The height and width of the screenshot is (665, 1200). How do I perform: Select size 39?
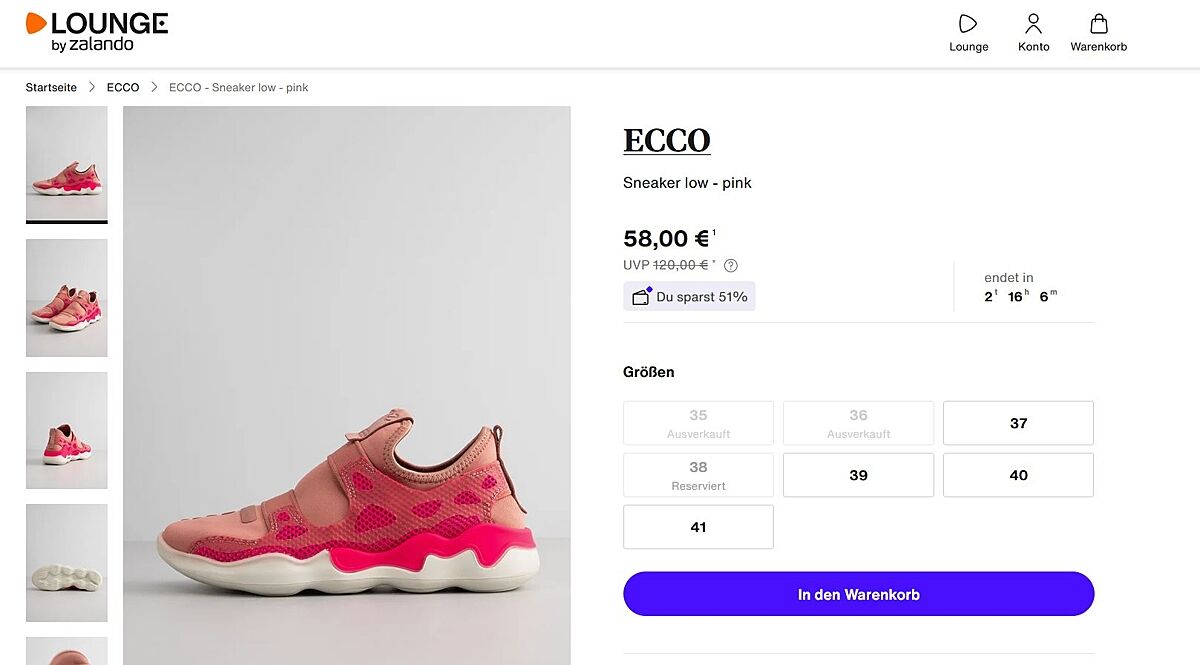(858, 475)
